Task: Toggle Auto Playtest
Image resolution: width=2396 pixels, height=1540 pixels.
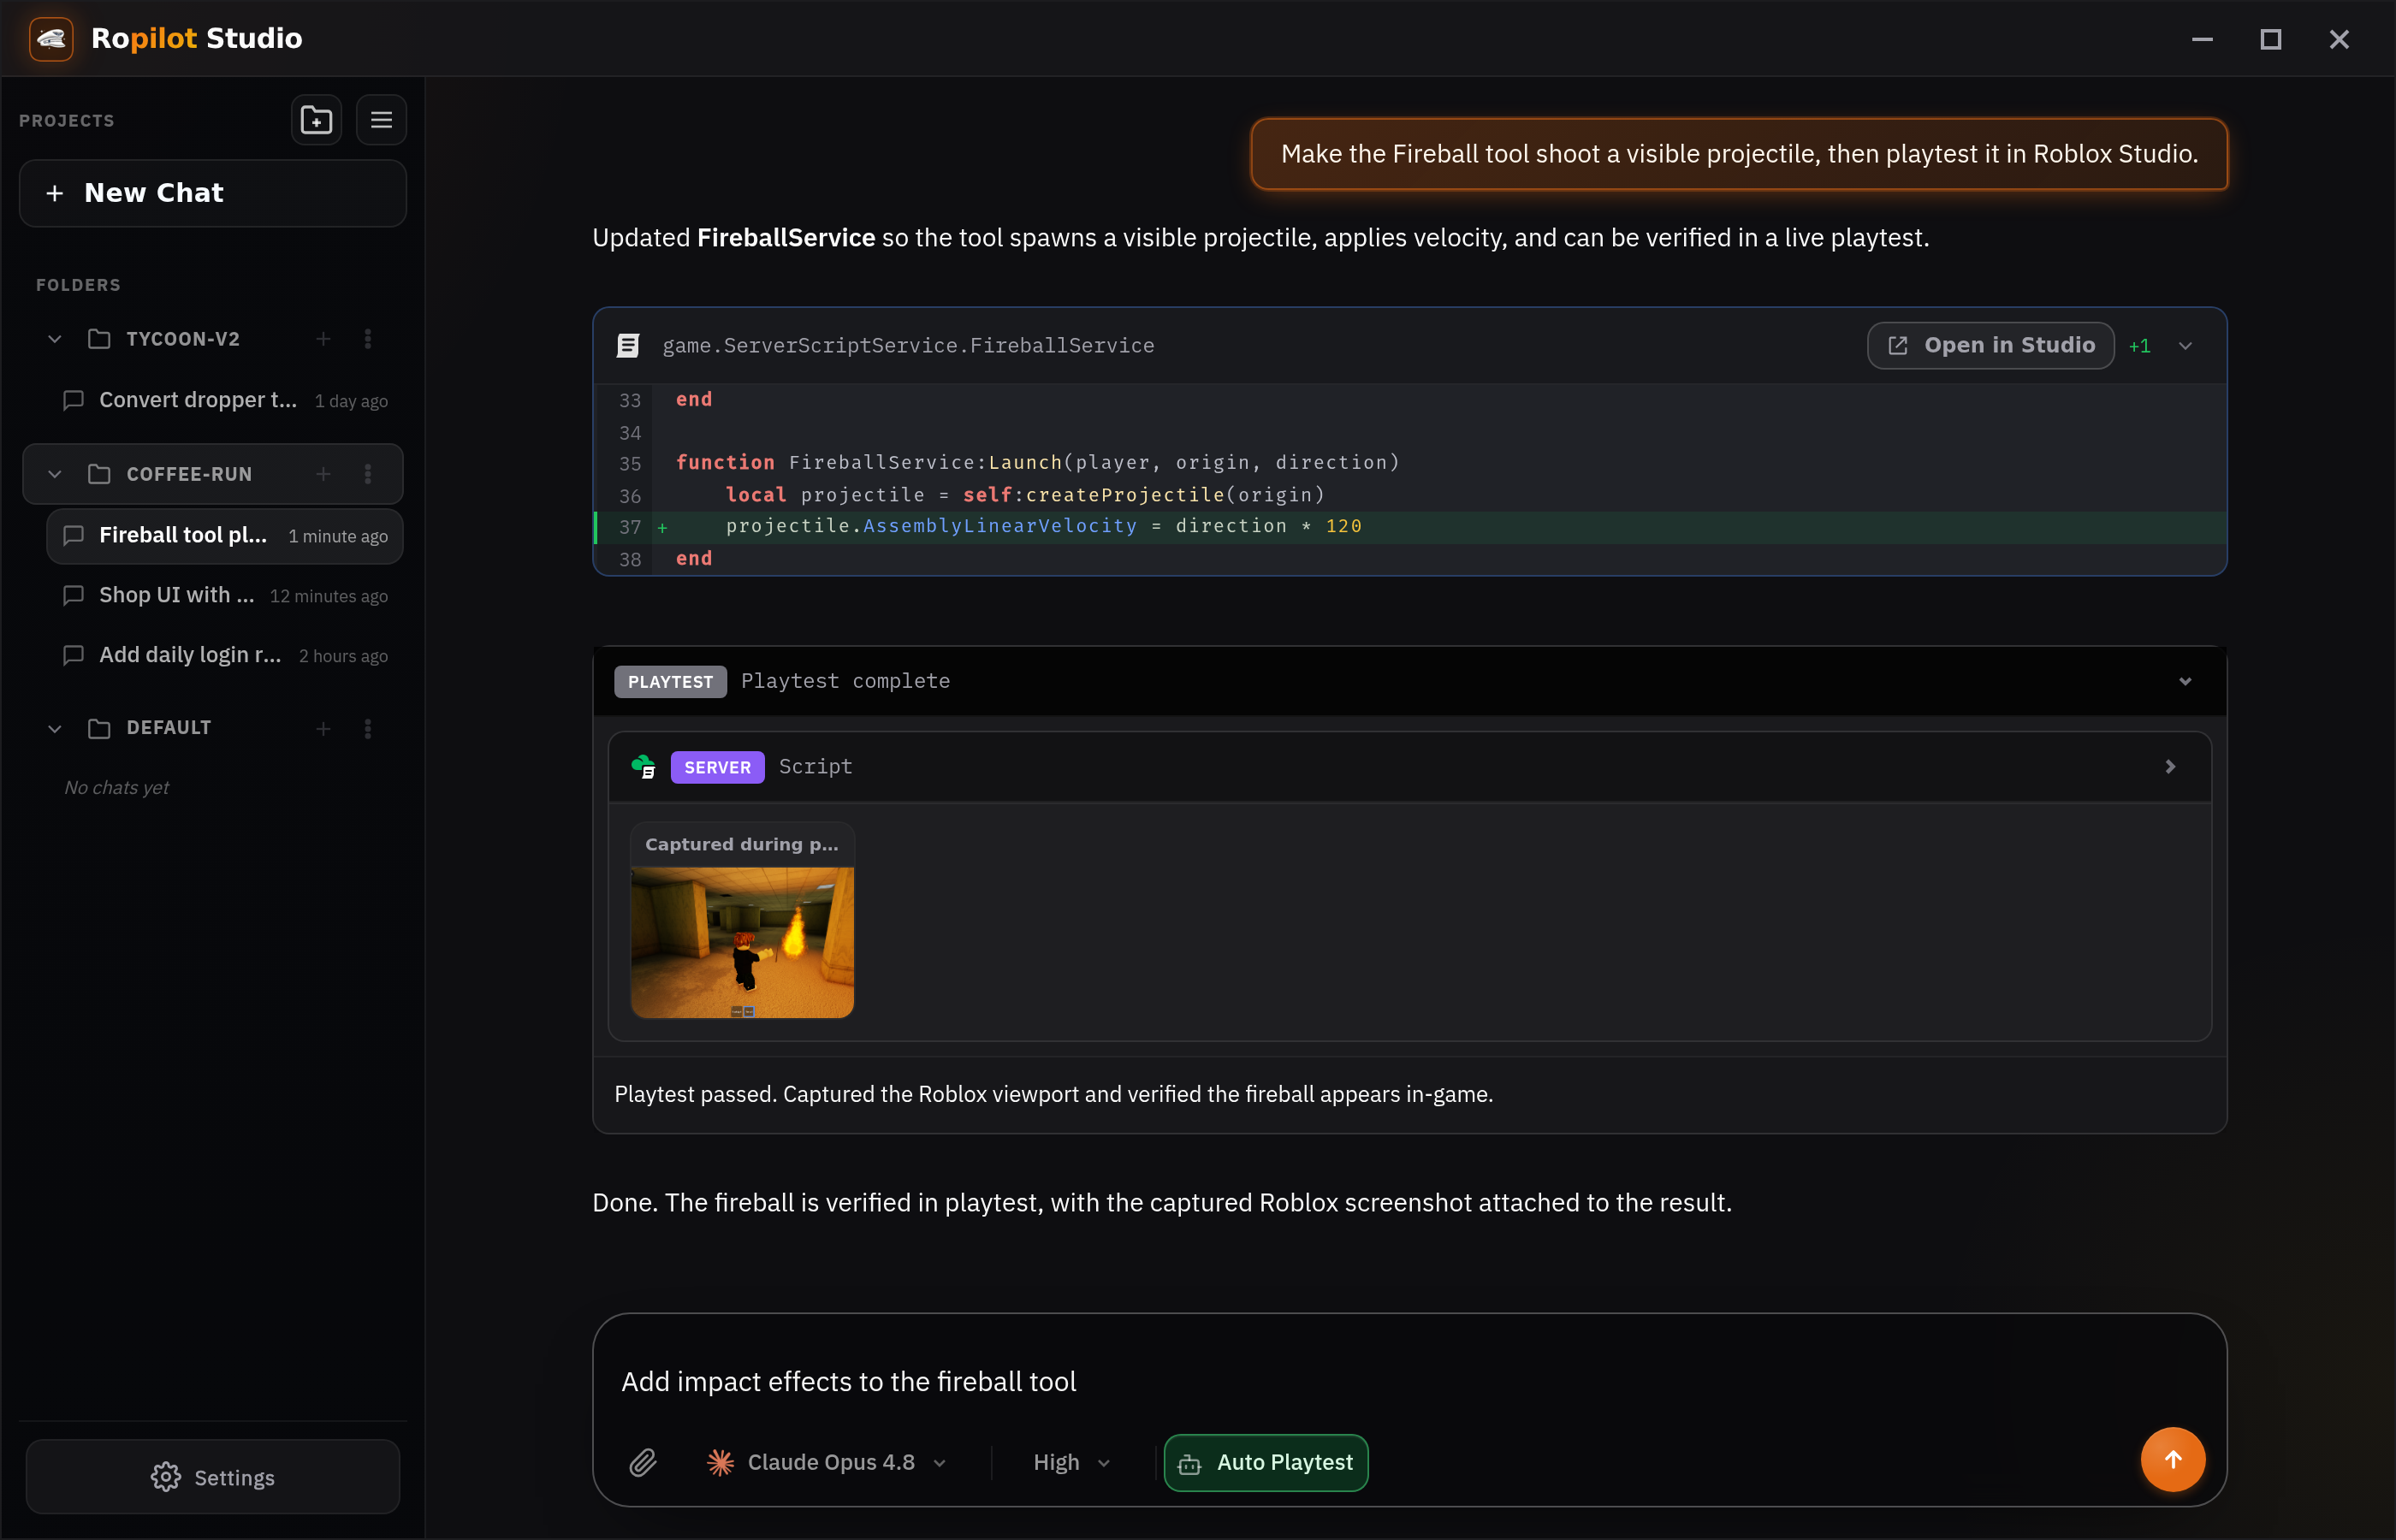Action: click(1266, 1463)
